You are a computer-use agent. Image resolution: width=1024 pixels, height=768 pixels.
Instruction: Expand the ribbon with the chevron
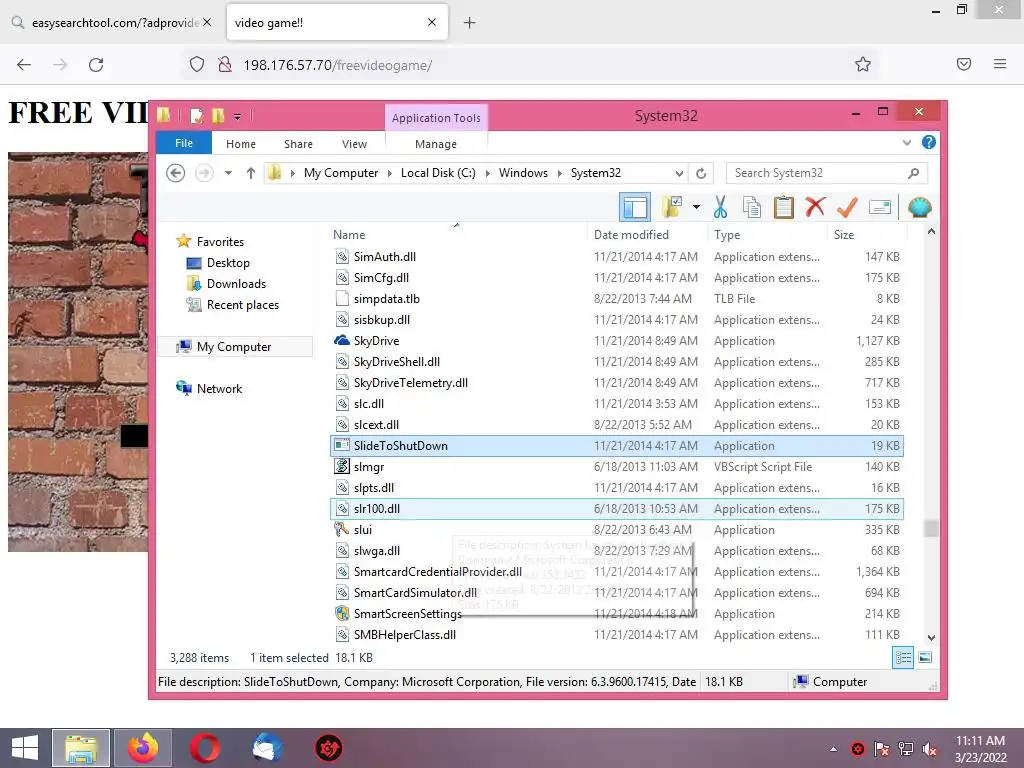[906, 142]
